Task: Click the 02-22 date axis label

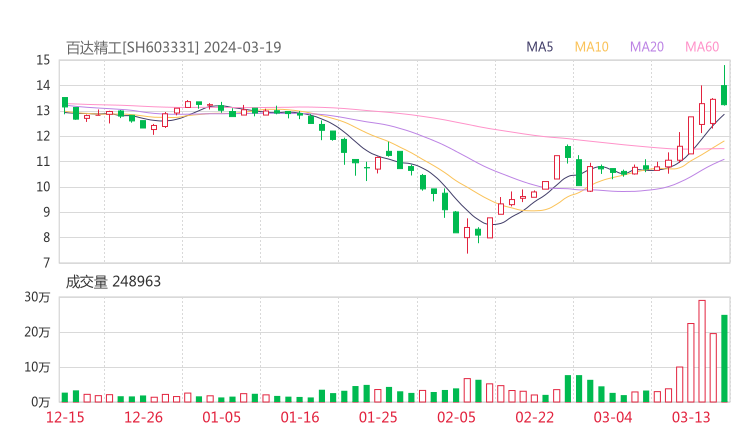Action: [535, 417]
